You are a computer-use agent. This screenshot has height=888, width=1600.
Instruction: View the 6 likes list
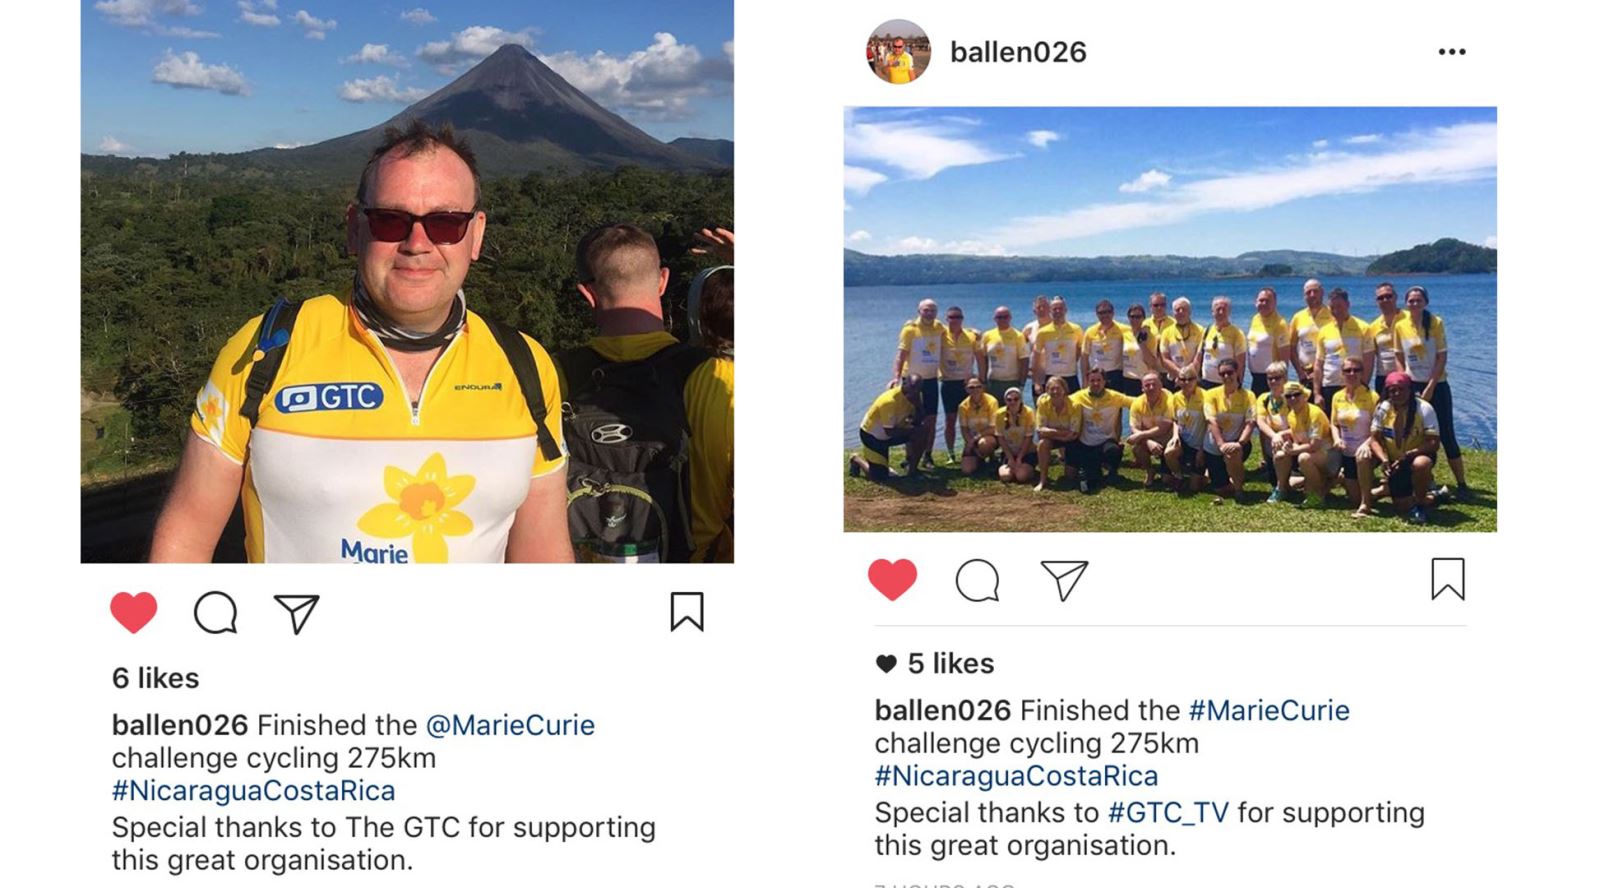point(156,678)
